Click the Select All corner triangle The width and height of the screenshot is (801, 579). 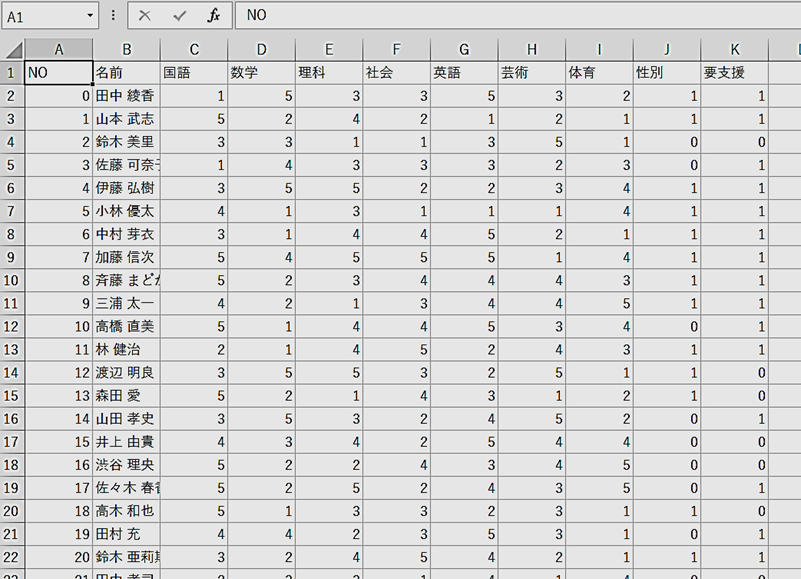tap(13, 50)
